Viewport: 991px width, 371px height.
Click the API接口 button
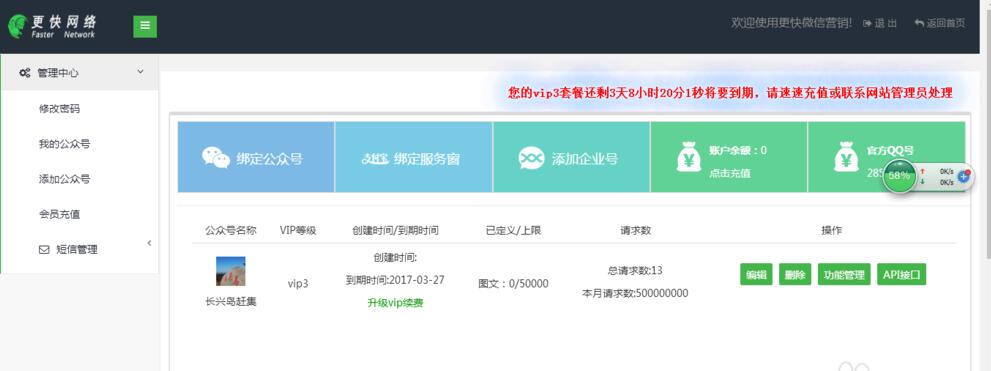(x=901, y=275)
